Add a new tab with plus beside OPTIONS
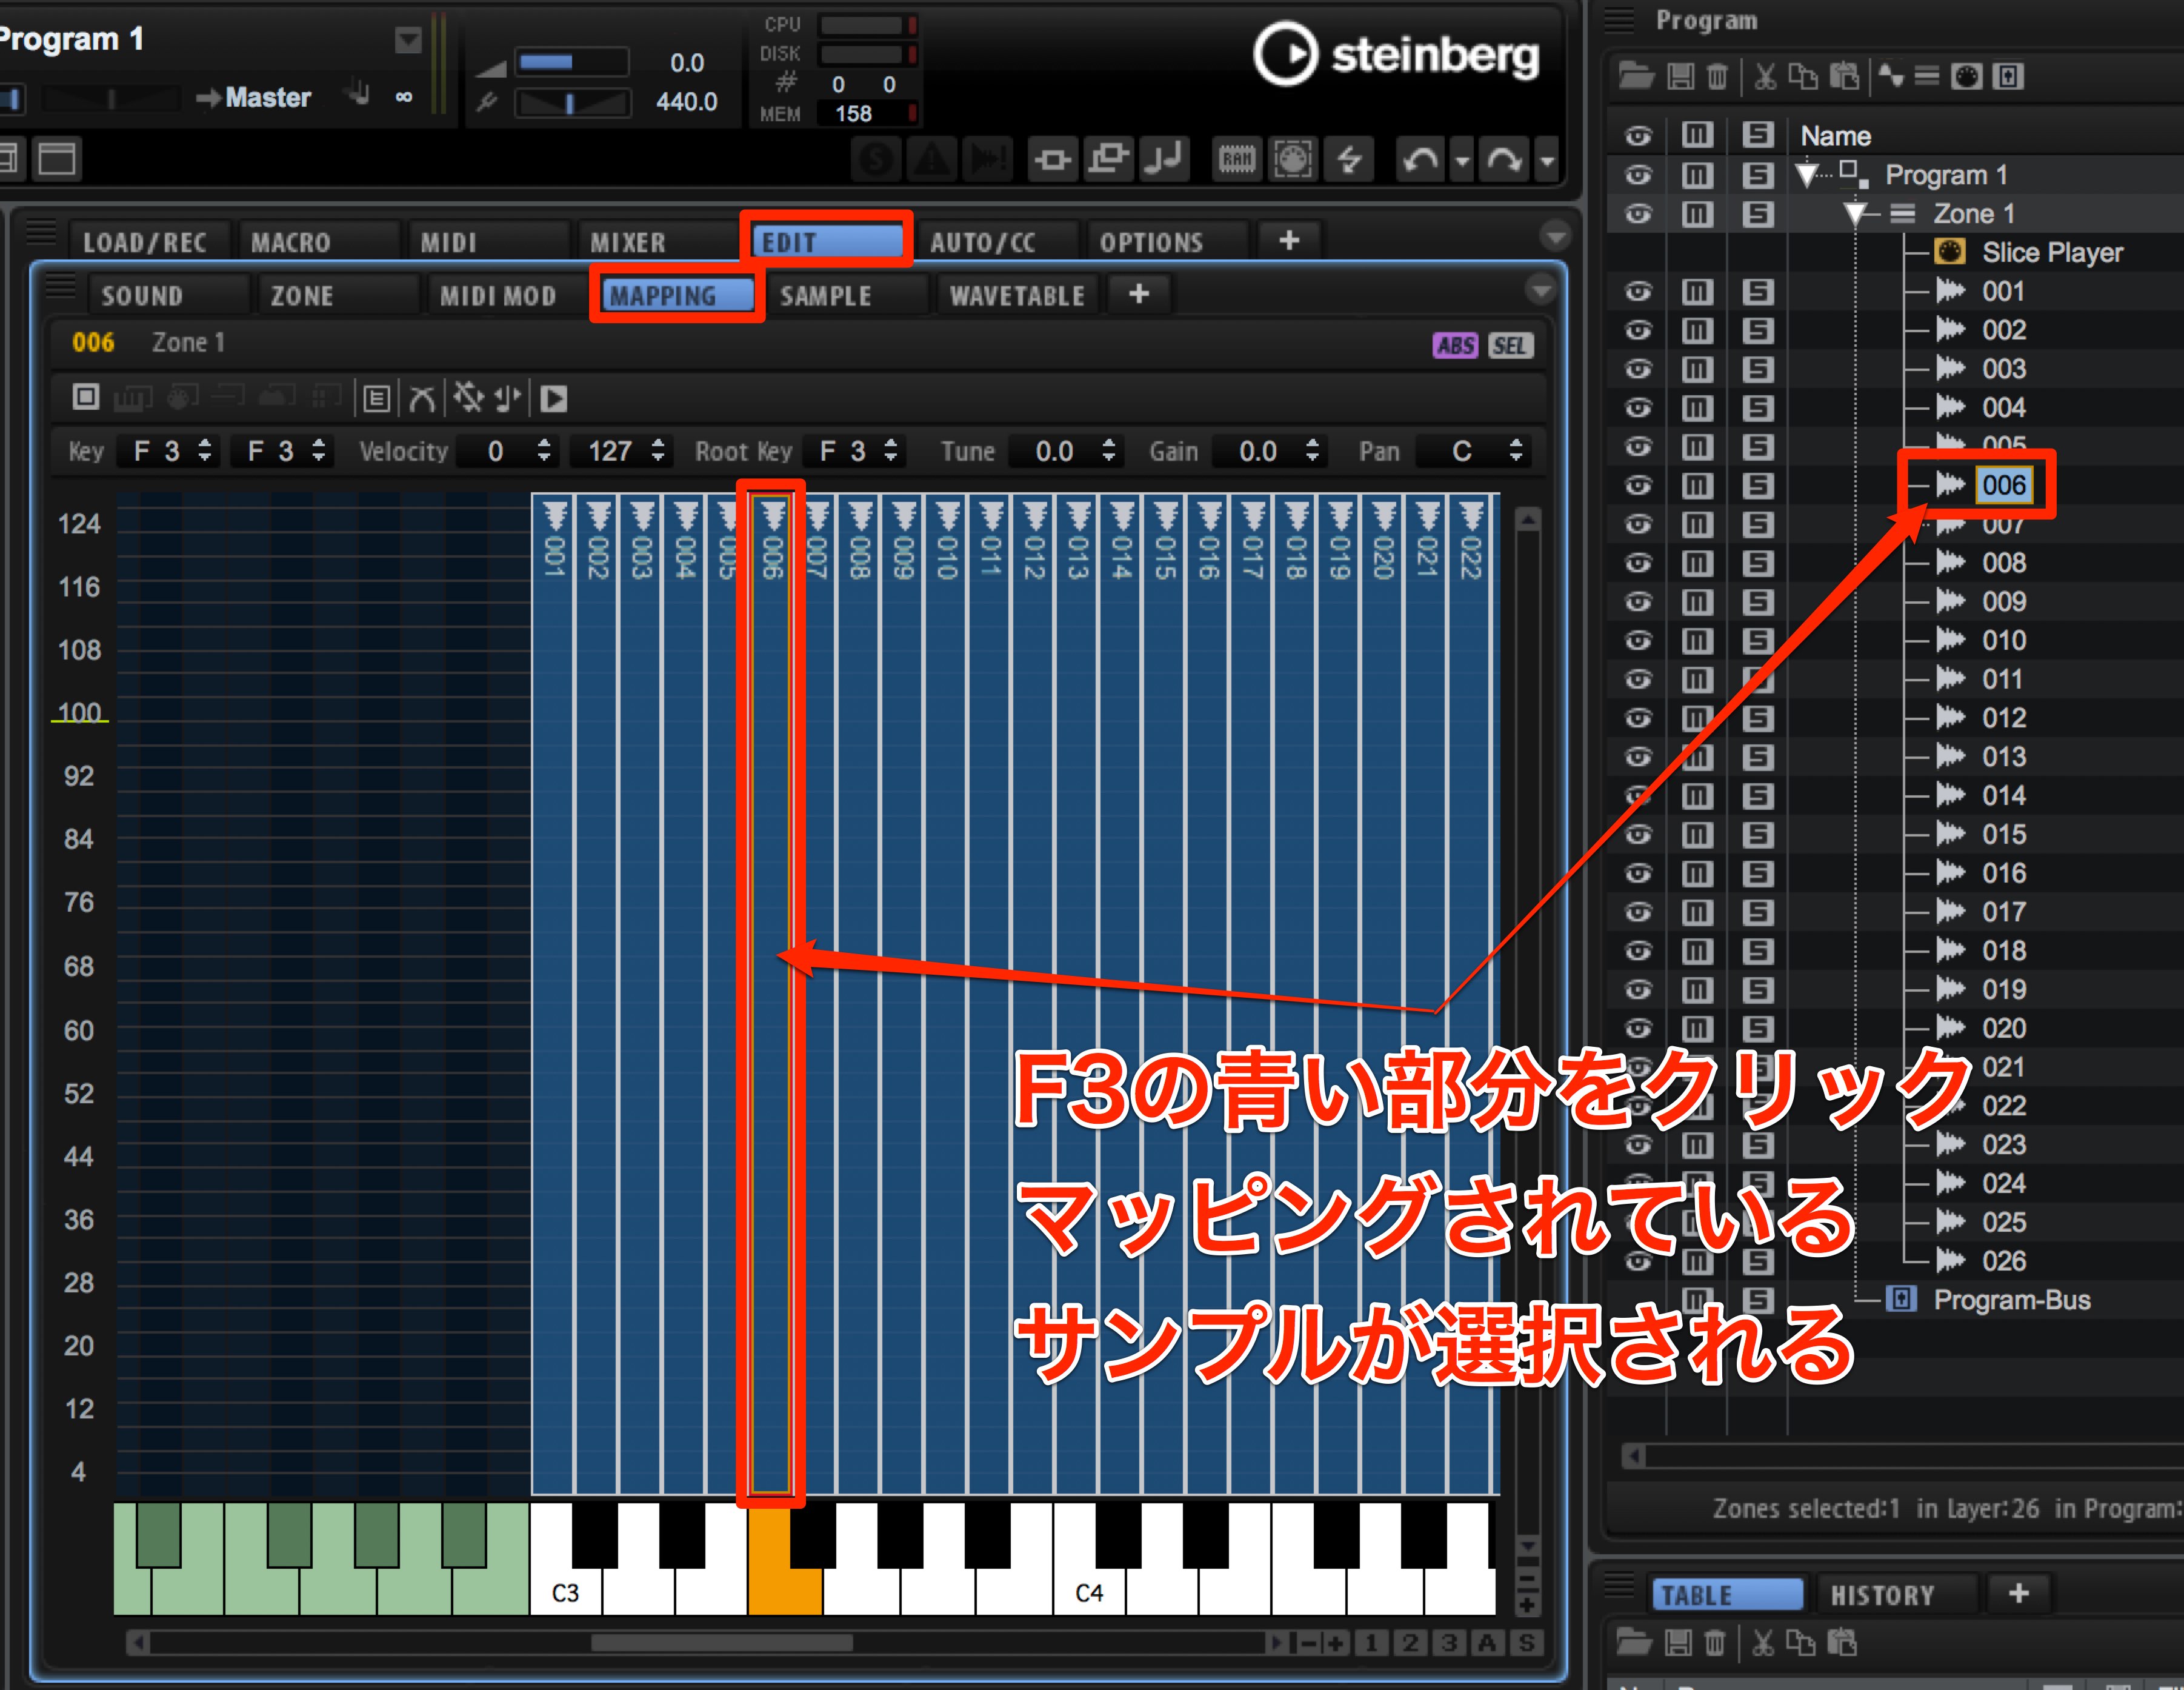2184x1690 pixels. pyautogui.click(x=1290, y=240)
